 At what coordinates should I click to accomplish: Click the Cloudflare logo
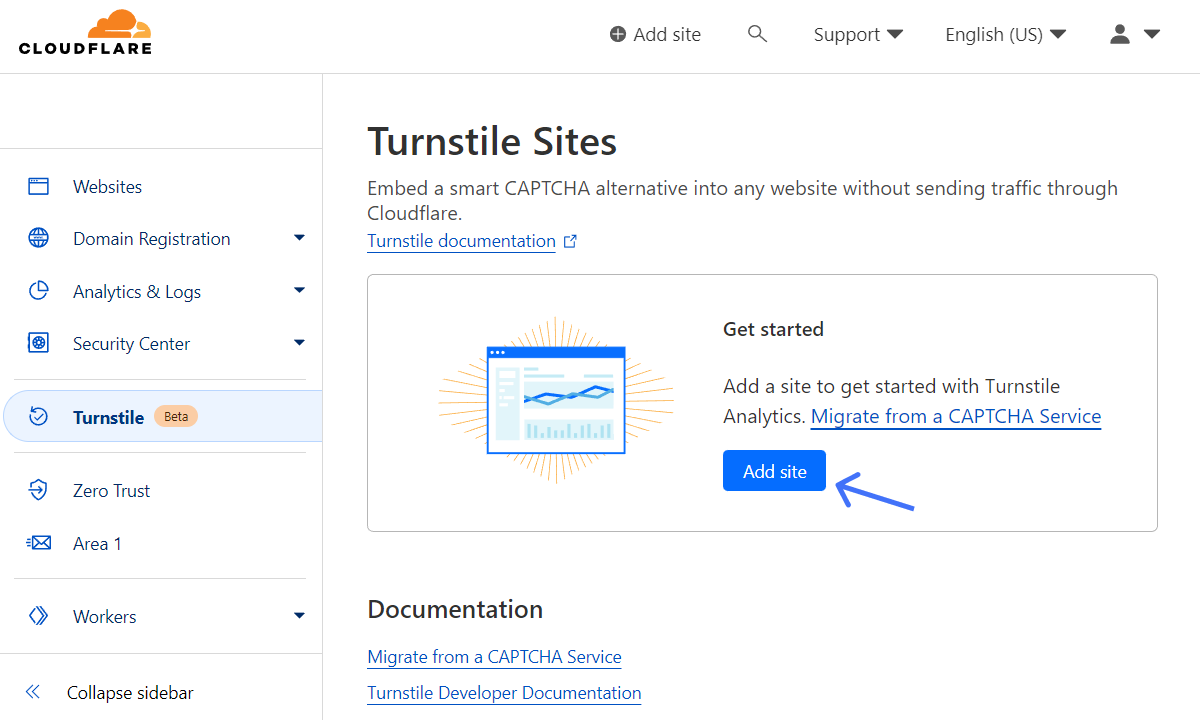point(85,31)
